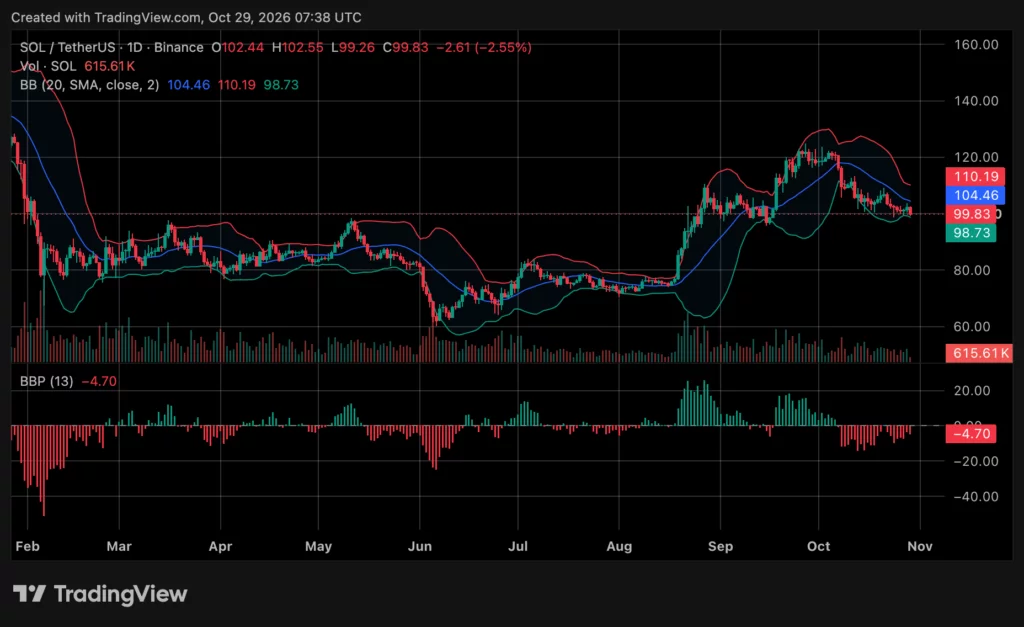
Task: Select the open value O102.44
Action: point(238,48)
